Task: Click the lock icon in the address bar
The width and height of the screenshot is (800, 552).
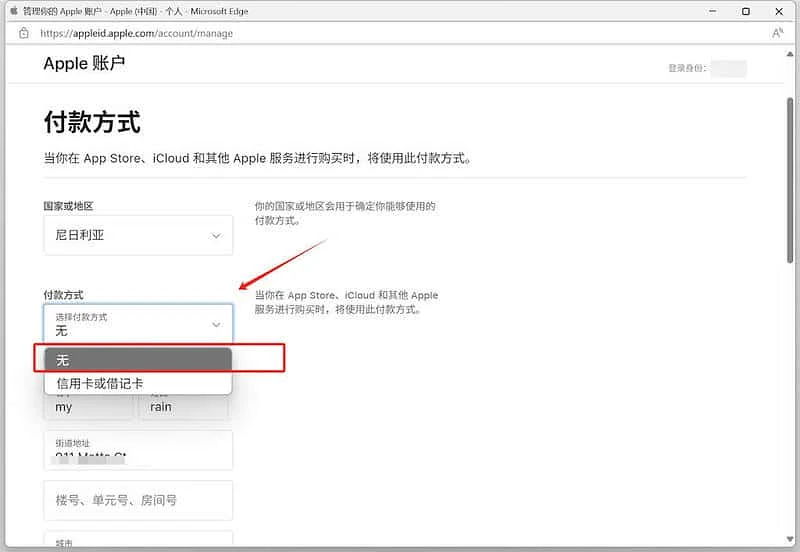Action: tap(23, 33)
